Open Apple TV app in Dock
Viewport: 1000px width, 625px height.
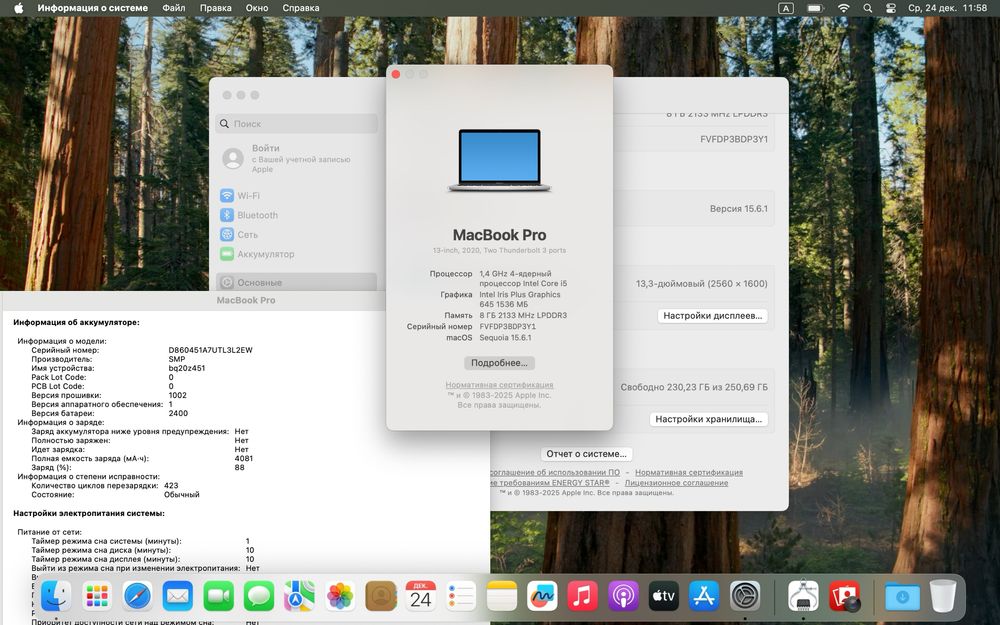(x=664, y=596)
